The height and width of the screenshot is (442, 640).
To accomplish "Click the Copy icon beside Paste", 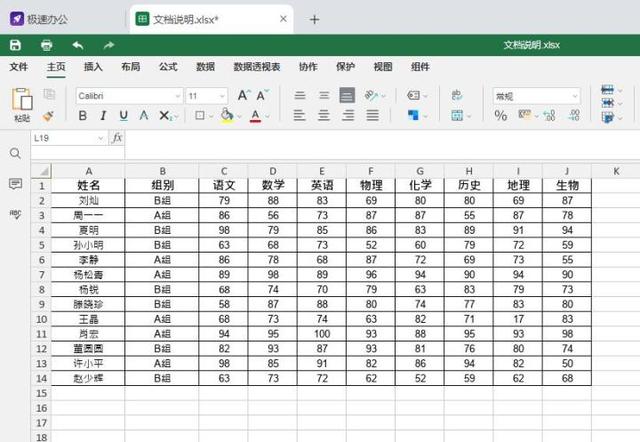I will coord(49,94).
